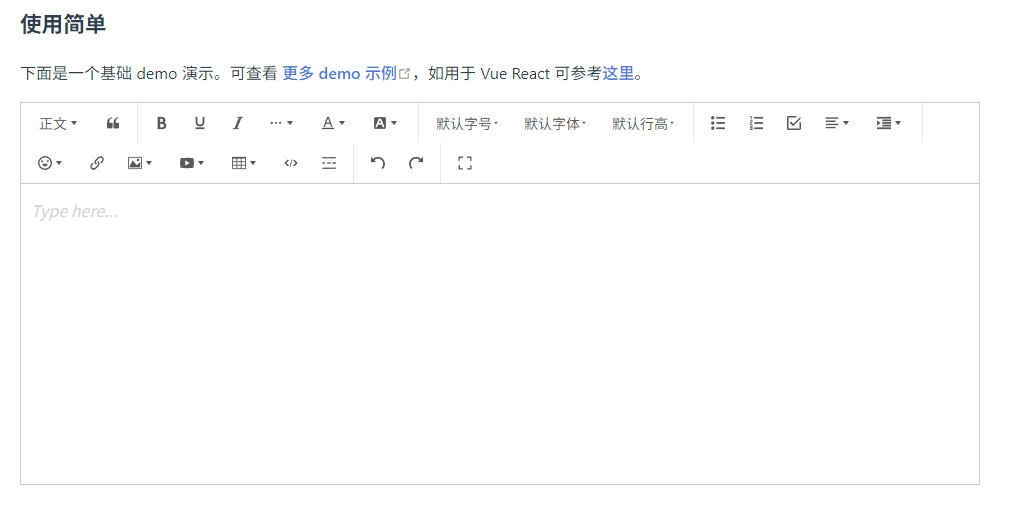
Task: Toggle italic text style
Action: tap(237, 123)
